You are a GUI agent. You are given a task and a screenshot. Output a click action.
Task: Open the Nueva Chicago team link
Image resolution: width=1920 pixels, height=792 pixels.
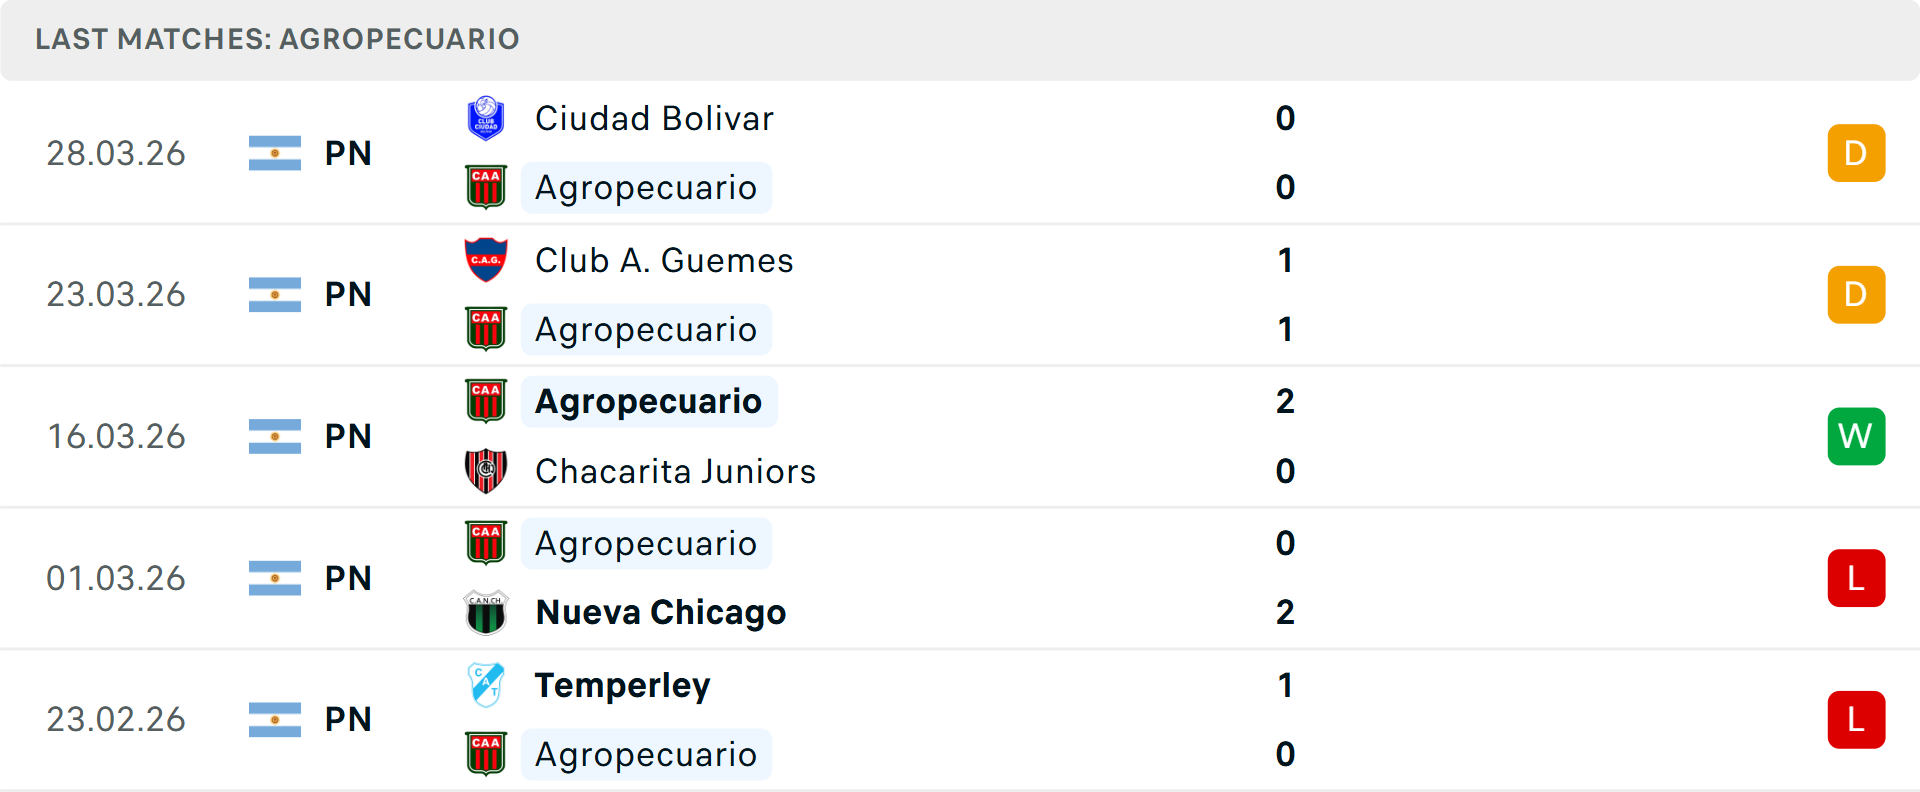coord(661,612)
